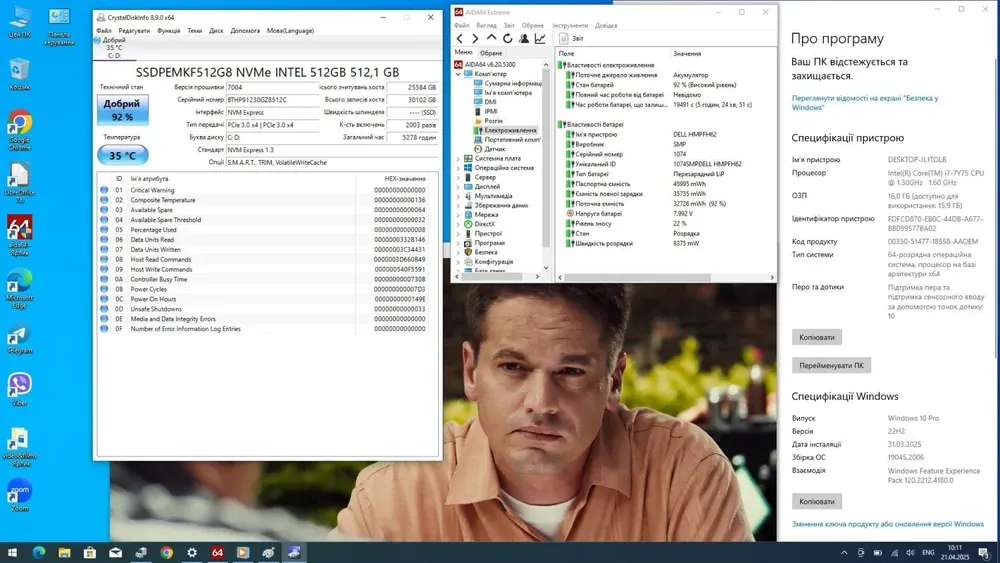Open the Інструменти menu in AIDA64
Screen dimensions: 1000x563
pyautogui.click(x=570, y=25)
